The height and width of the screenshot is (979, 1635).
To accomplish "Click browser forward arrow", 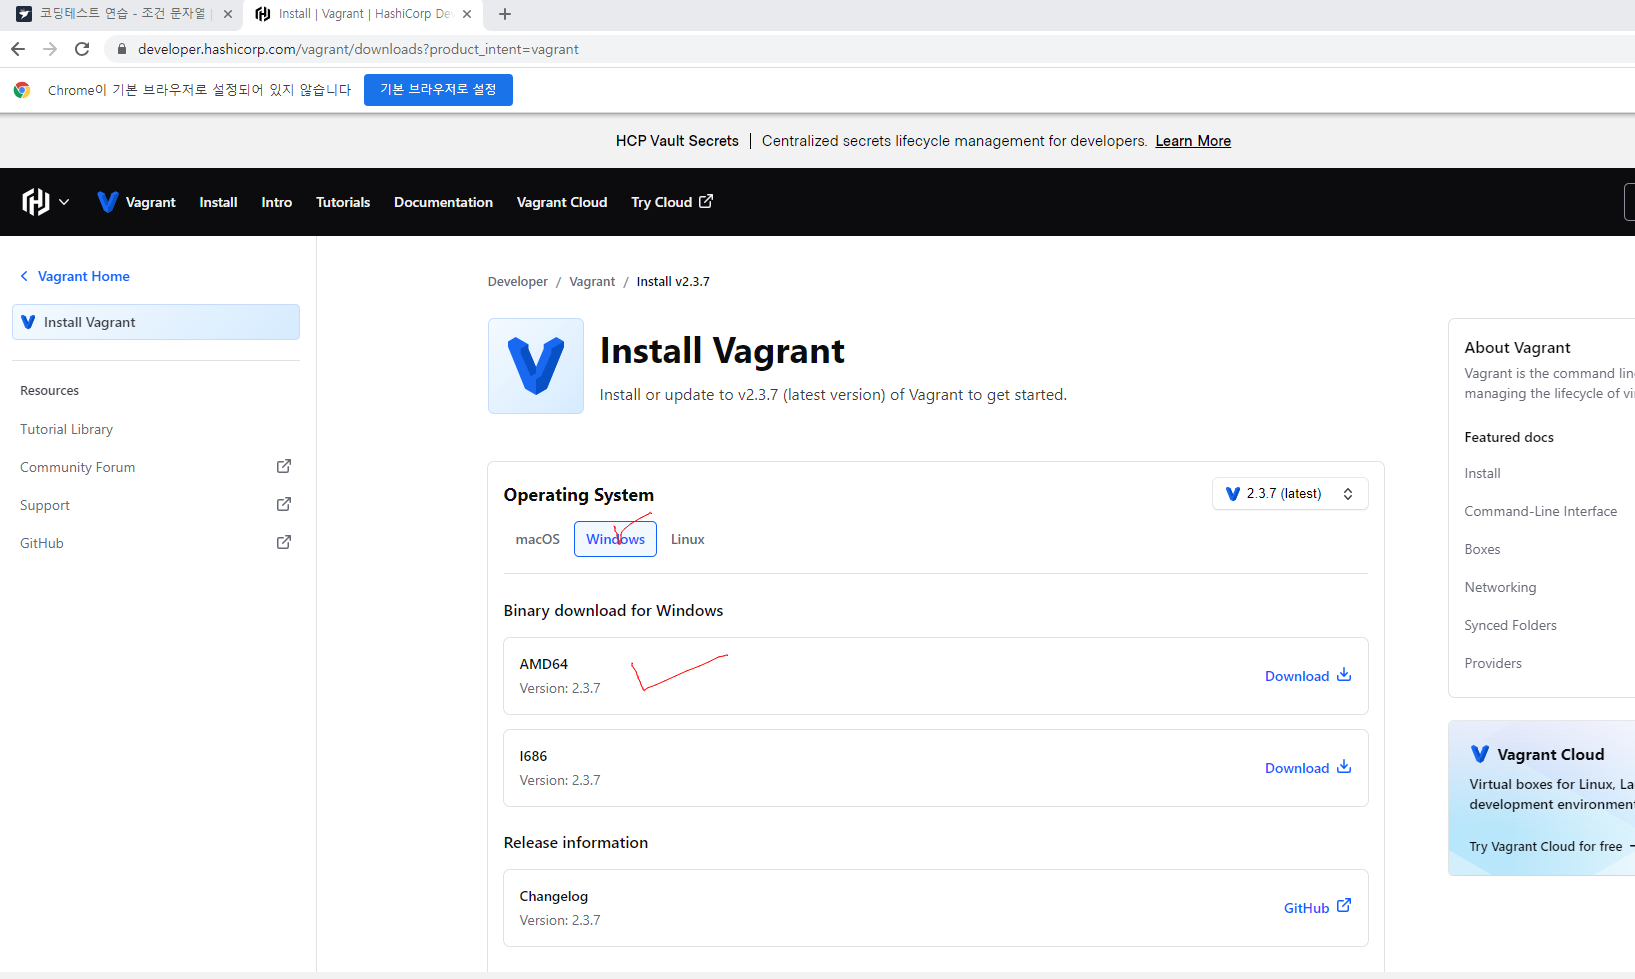I will point(50,49).
